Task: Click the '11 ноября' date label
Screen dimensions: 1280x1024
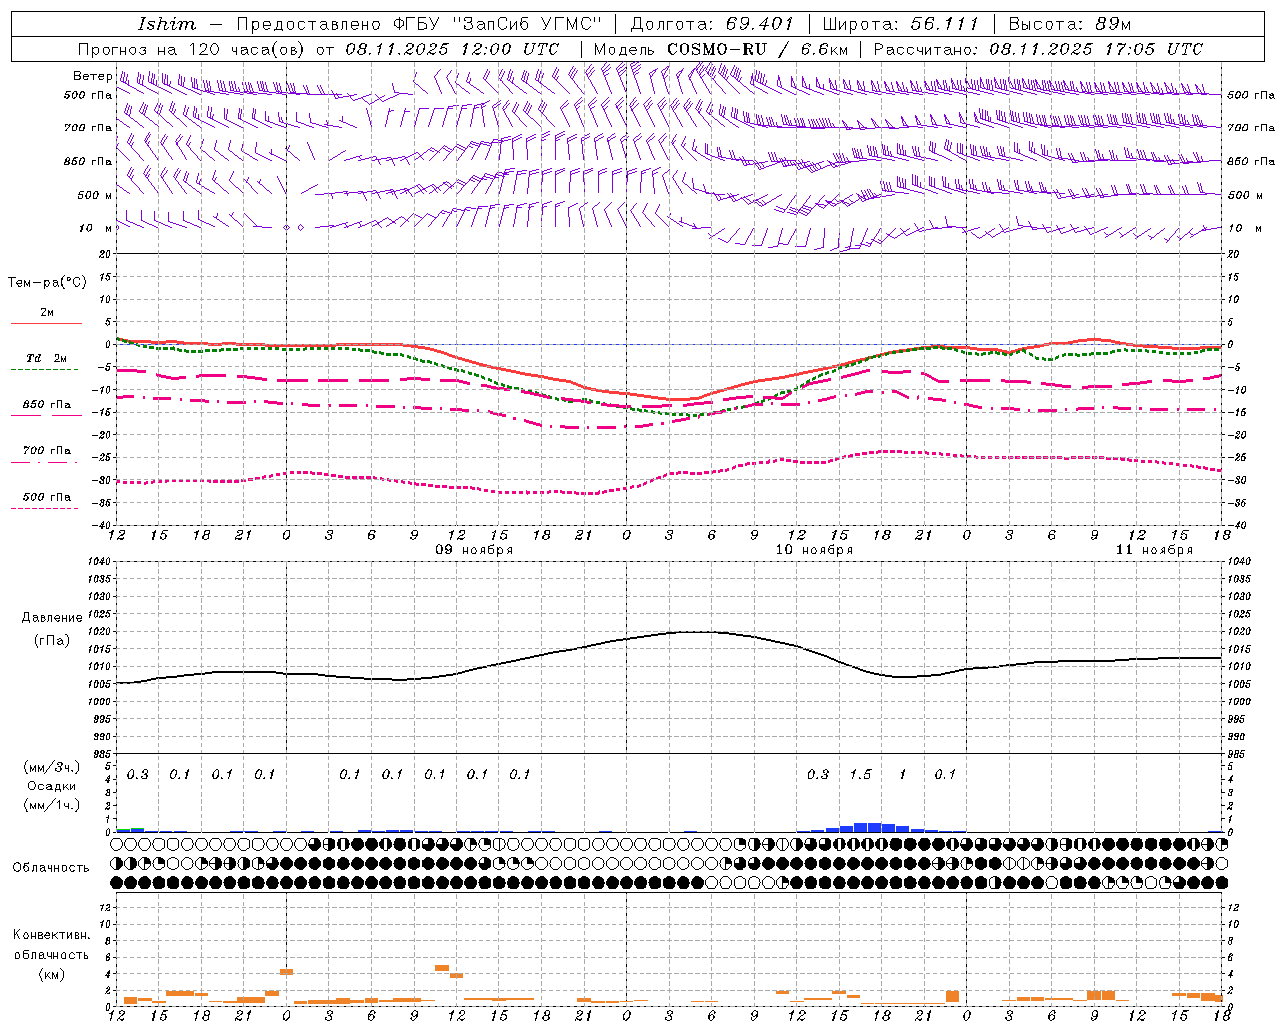Action: pyautogui.click(x=1154, y=550)
